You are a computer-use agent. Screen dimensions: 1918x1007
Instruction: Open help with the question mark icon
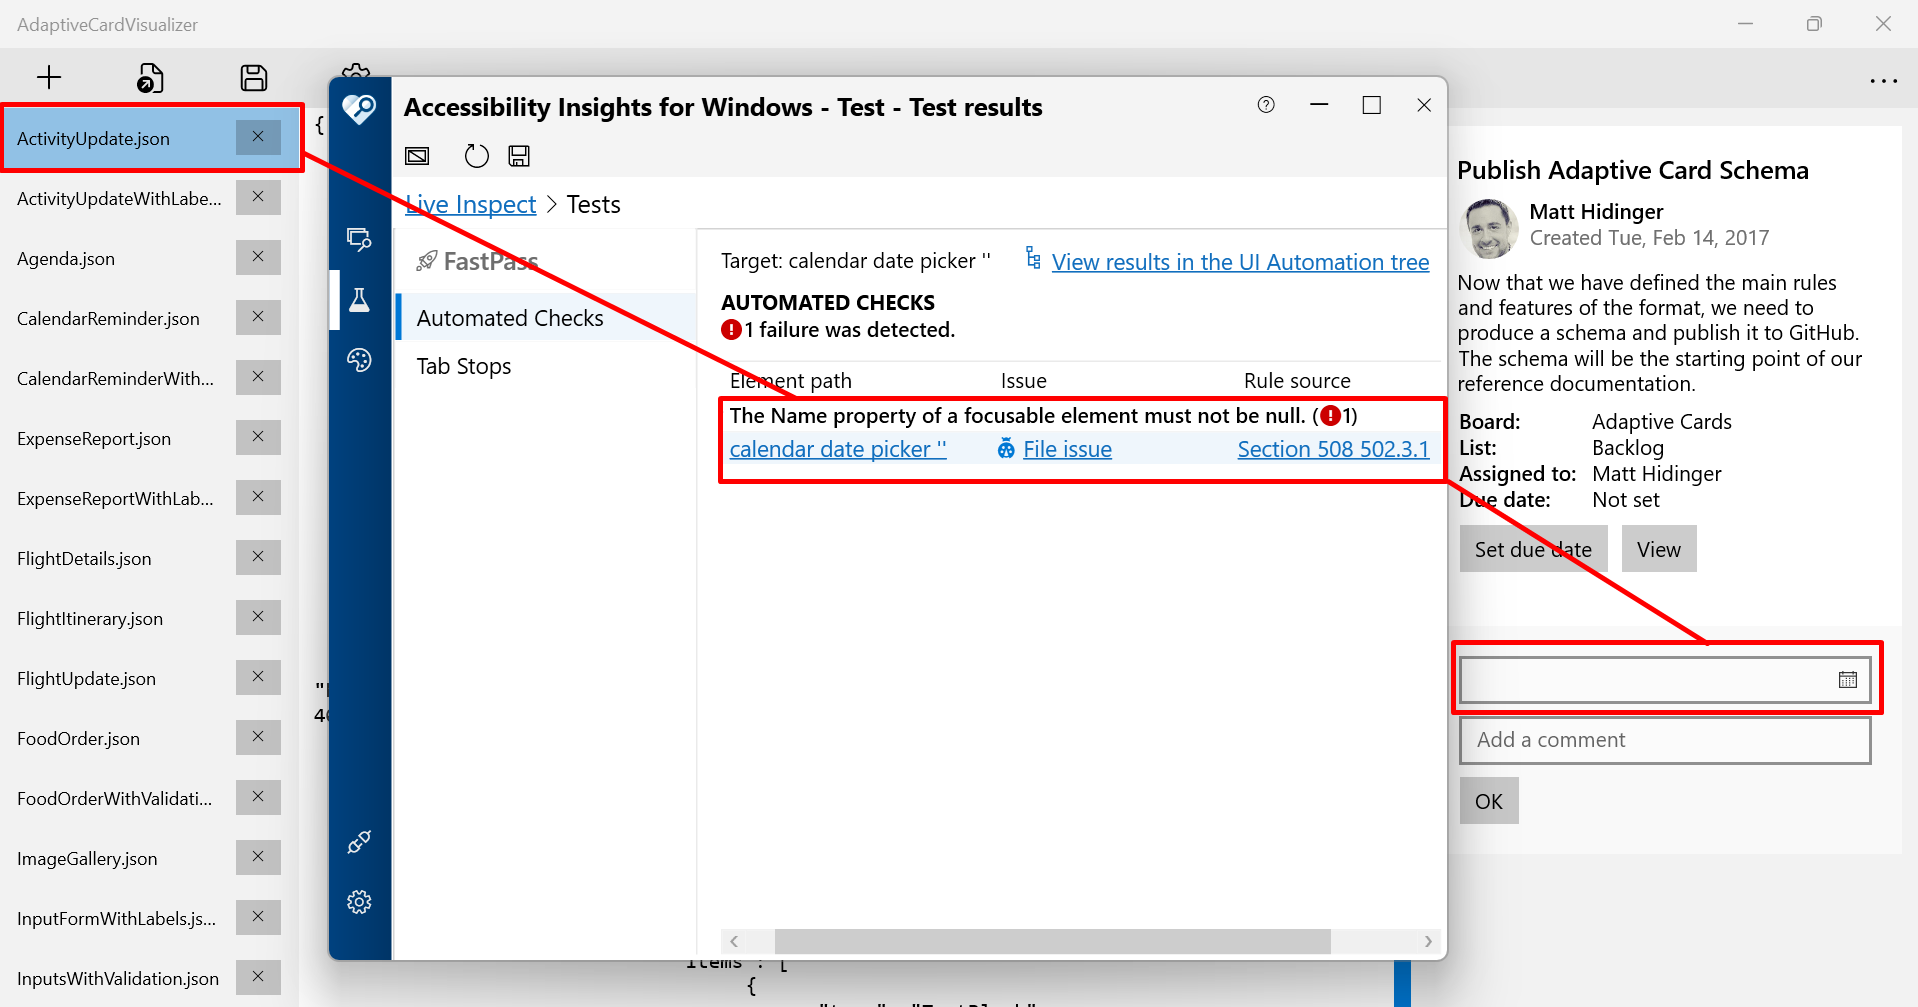pyautogui.click(x=1265, y=104)
